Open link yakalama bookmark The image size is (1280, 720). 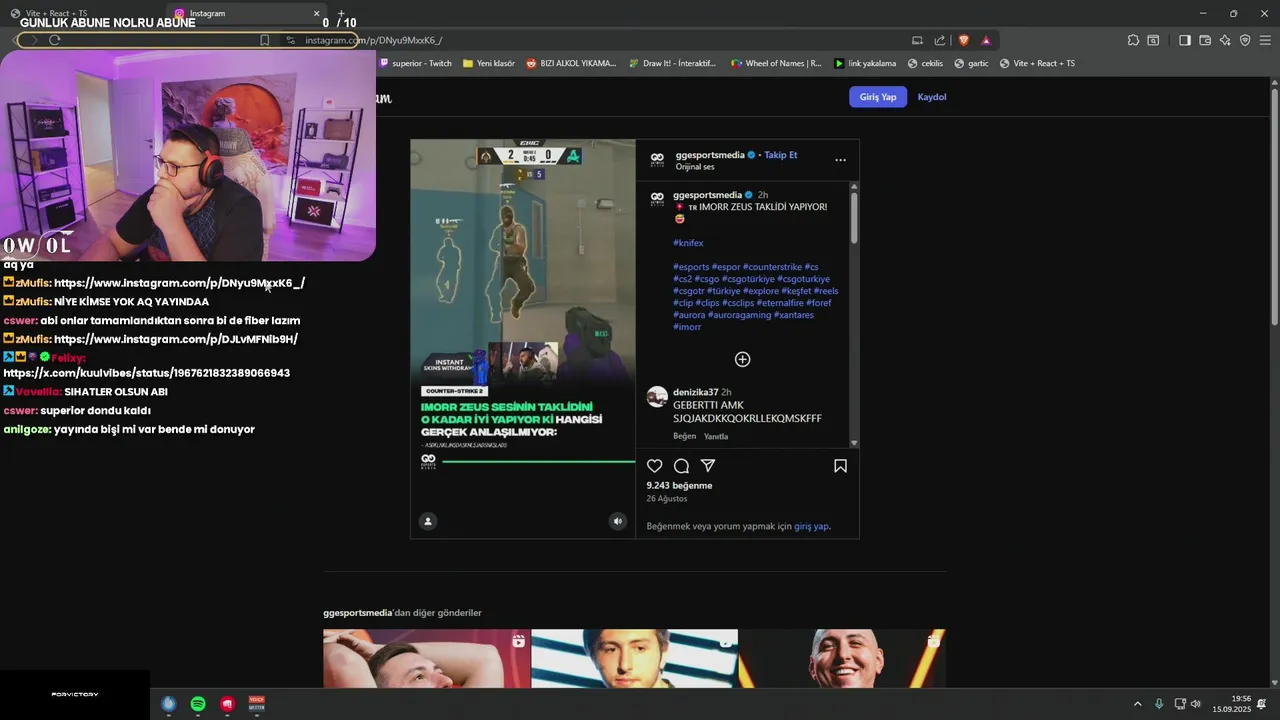point(865,63)
